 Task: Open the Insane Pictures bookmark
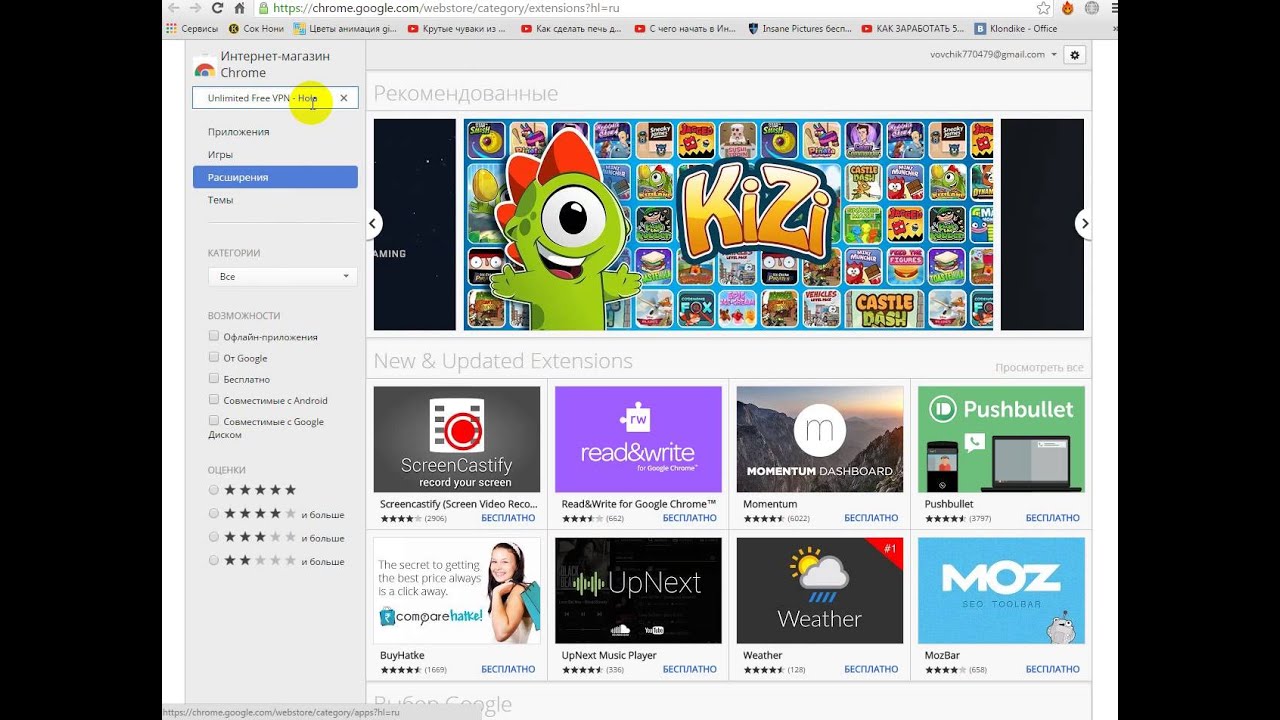(x=799, y=29)
